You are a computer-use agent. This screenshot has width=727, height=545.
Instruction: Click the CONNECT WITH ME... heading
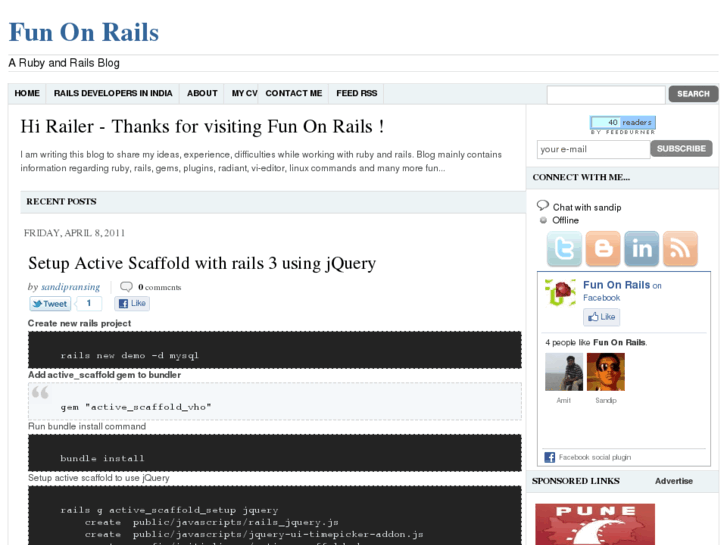click(581, 177)
